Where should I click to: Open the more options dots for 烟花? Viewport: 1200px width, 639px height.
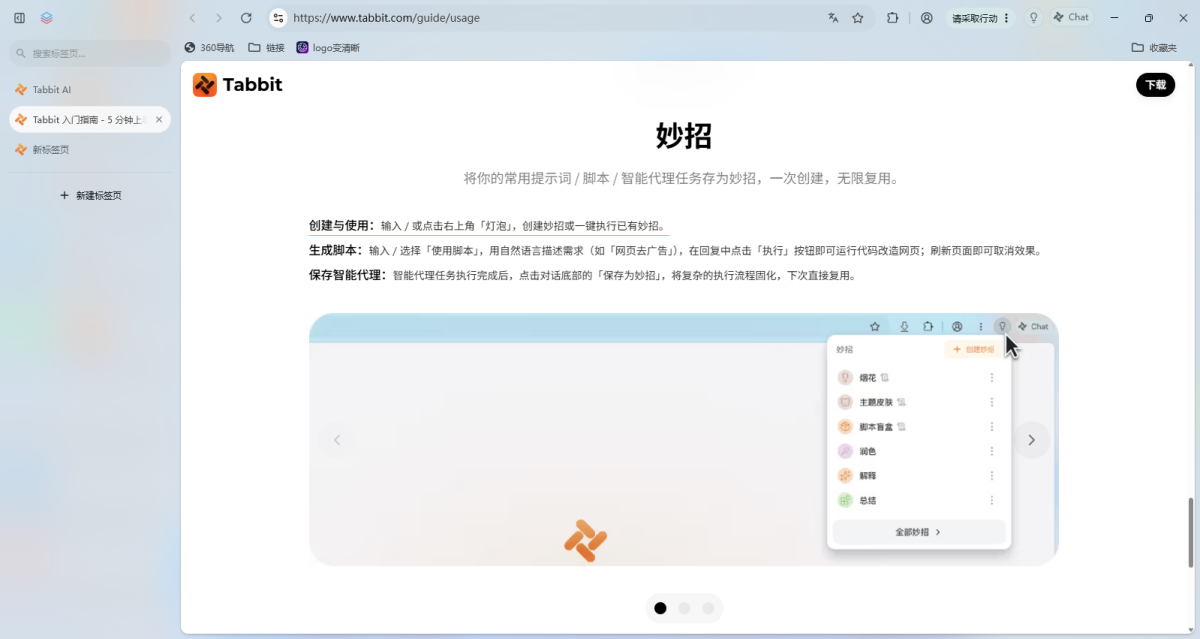[x=992, y=378]
